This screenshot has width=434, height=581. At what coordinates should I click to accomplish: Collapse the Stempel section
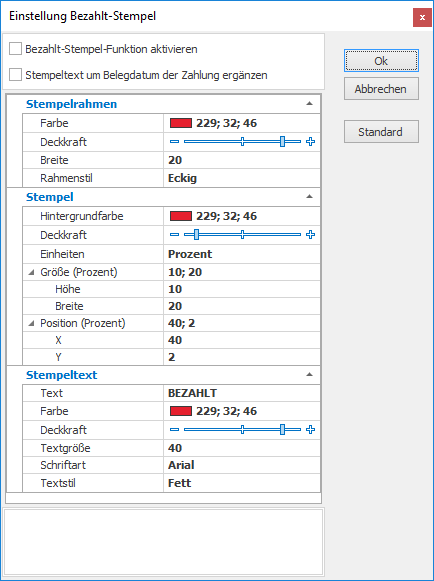click(309, 197)
